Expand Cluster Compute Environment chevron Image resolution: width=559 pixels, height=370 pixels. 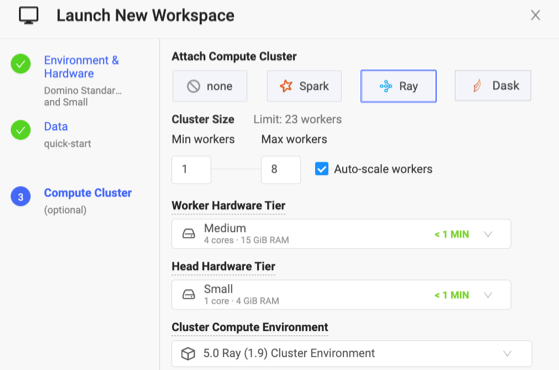click(x=507, y=354)
